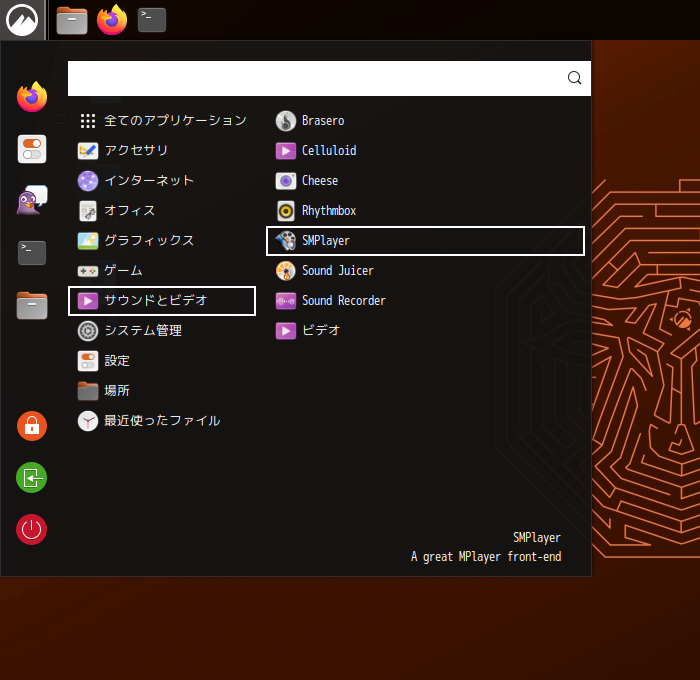The width and height of the screenshot is (700, 680).
Task: Select アクセサリ category
Action: pos(162,150)
